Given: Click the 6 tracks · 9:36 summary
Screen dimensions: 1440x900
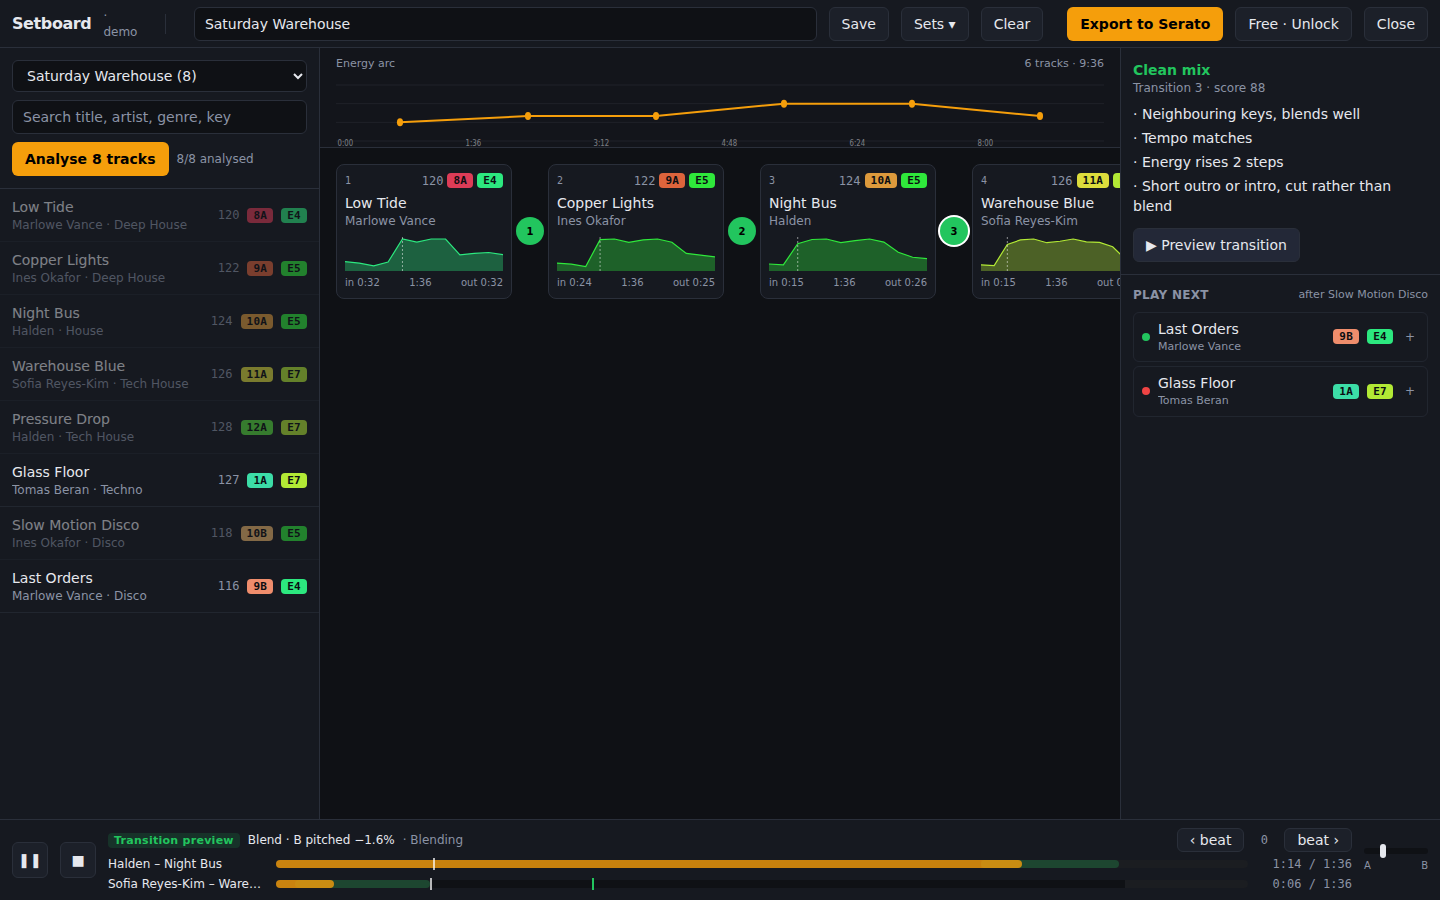Looking at the screenshot, I should (1064, 63).
